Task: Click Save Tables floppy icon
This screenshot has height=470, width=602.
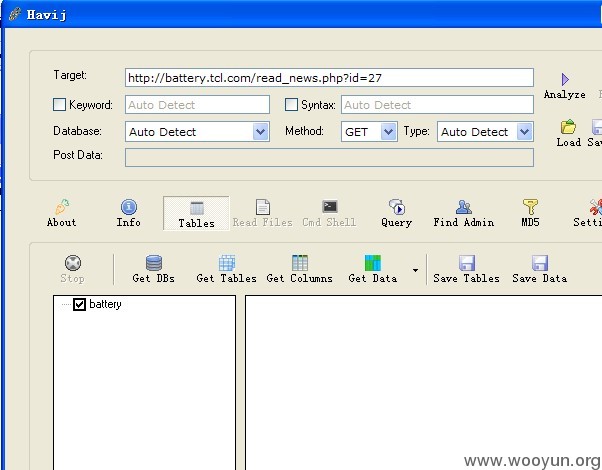Action: coord(467,263)
